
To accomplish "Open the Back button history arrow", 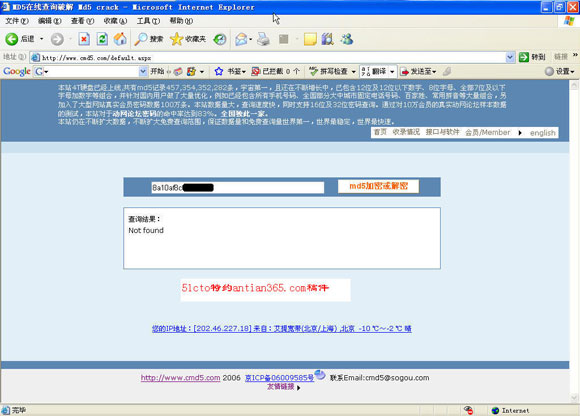I will click(41, 39).
